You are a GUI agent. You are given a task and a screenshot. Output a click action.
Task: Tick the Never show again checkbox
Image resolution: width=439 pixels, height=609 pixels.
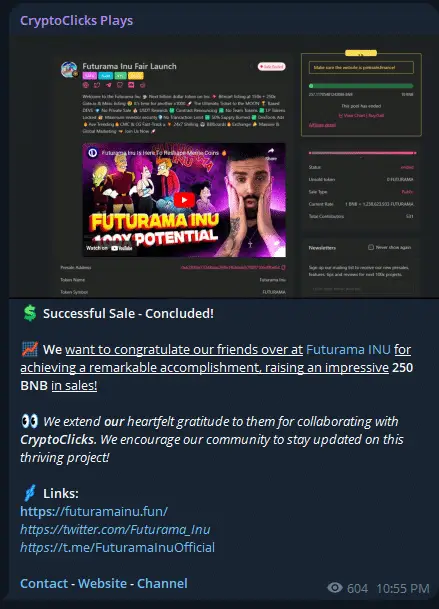[371, 247]
